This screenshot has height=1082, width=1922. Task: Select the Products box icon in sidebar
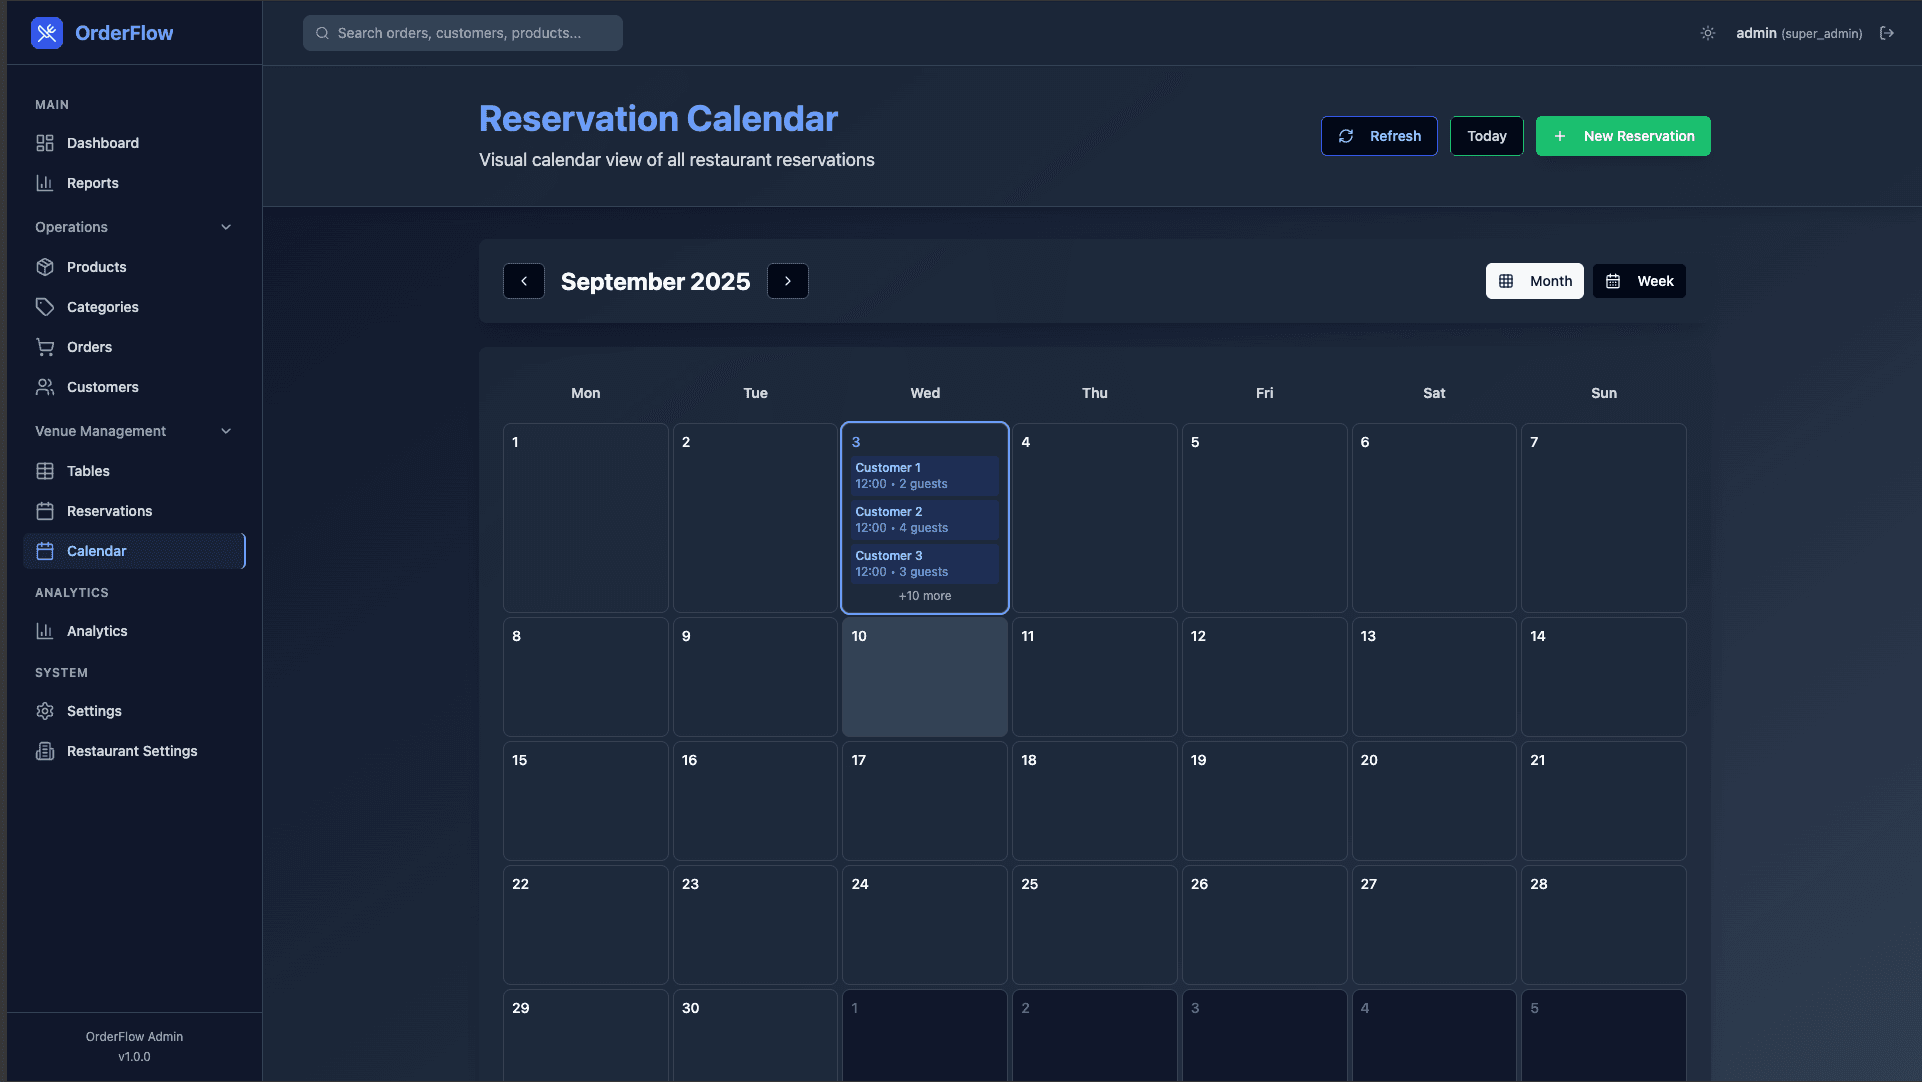[x=46, y=267]
